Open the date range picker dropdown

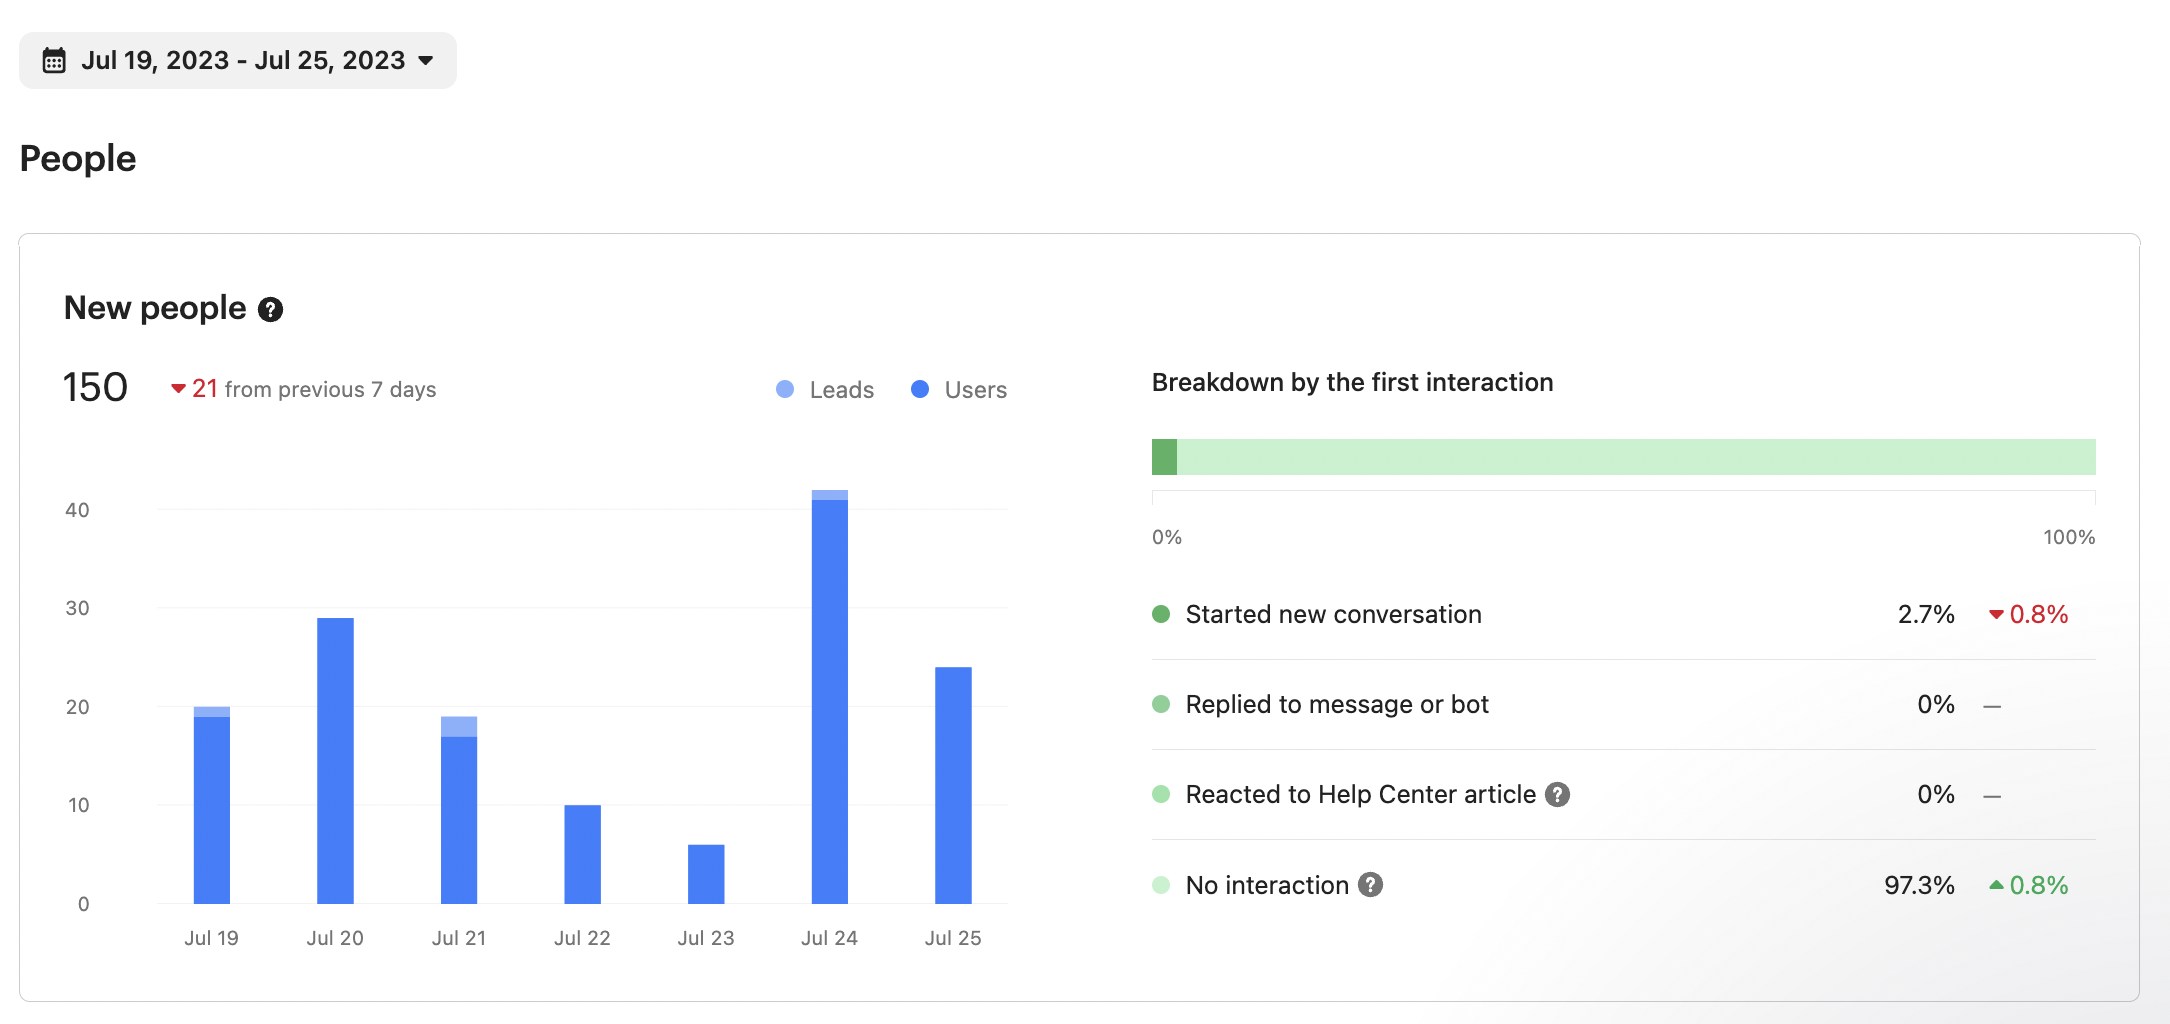click(237, 60)
